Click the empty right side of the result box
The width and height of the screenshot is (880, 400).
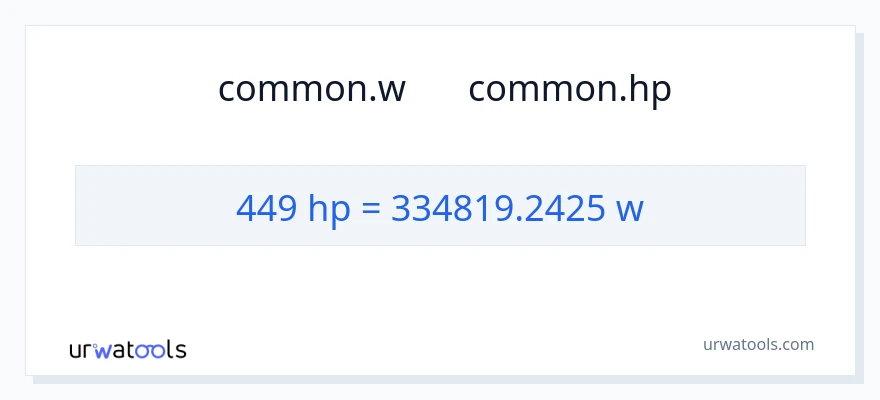(x=730, y=206)
